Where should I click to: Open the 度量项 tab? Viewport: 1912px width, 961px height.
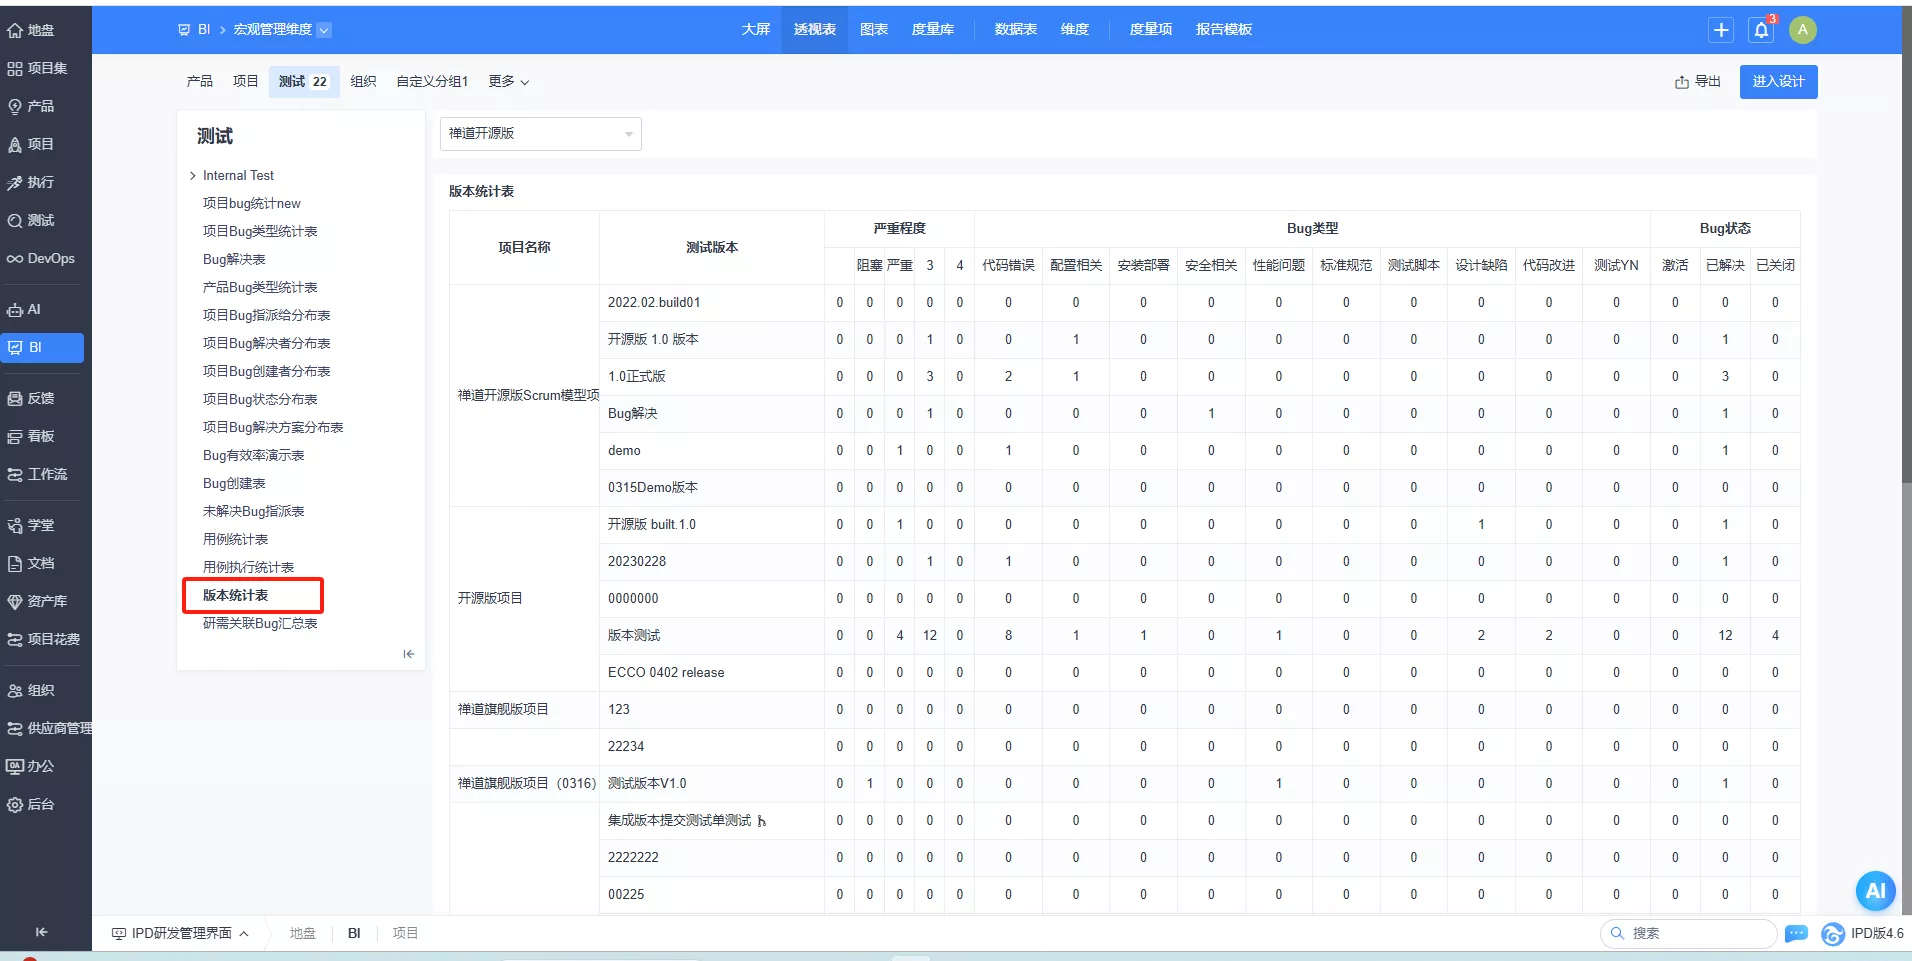tap(1150, 30)
